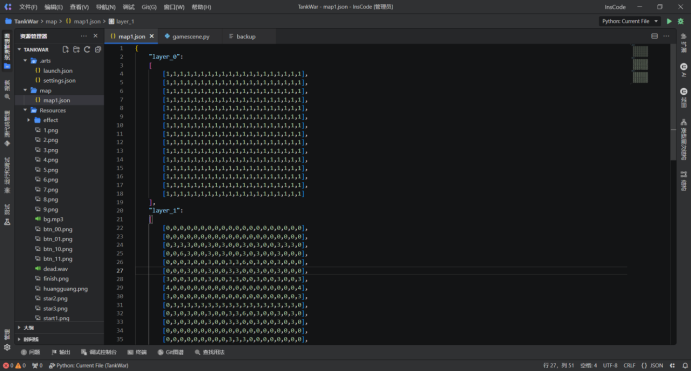Click the new folder icon beside TANKWAR

(76, 49)
